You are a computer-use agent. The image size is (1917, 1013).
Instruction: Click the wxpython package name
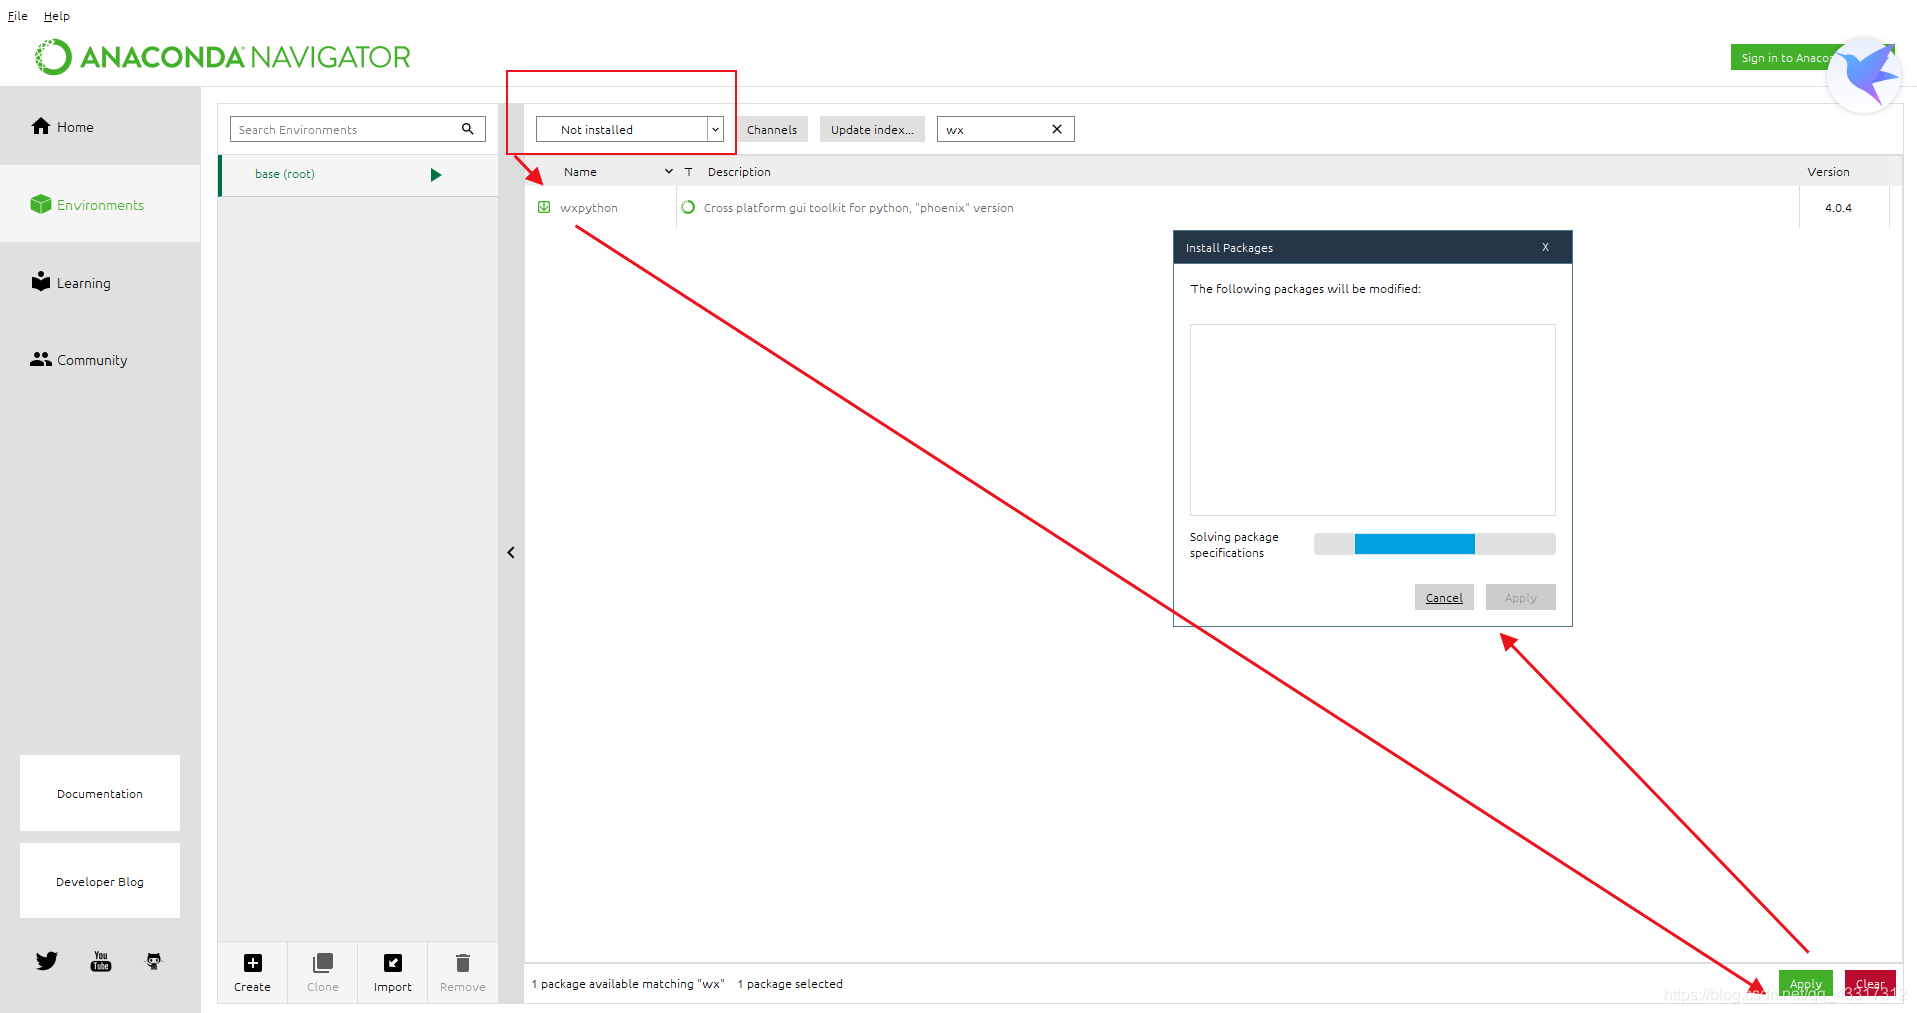tap(589, 208)
